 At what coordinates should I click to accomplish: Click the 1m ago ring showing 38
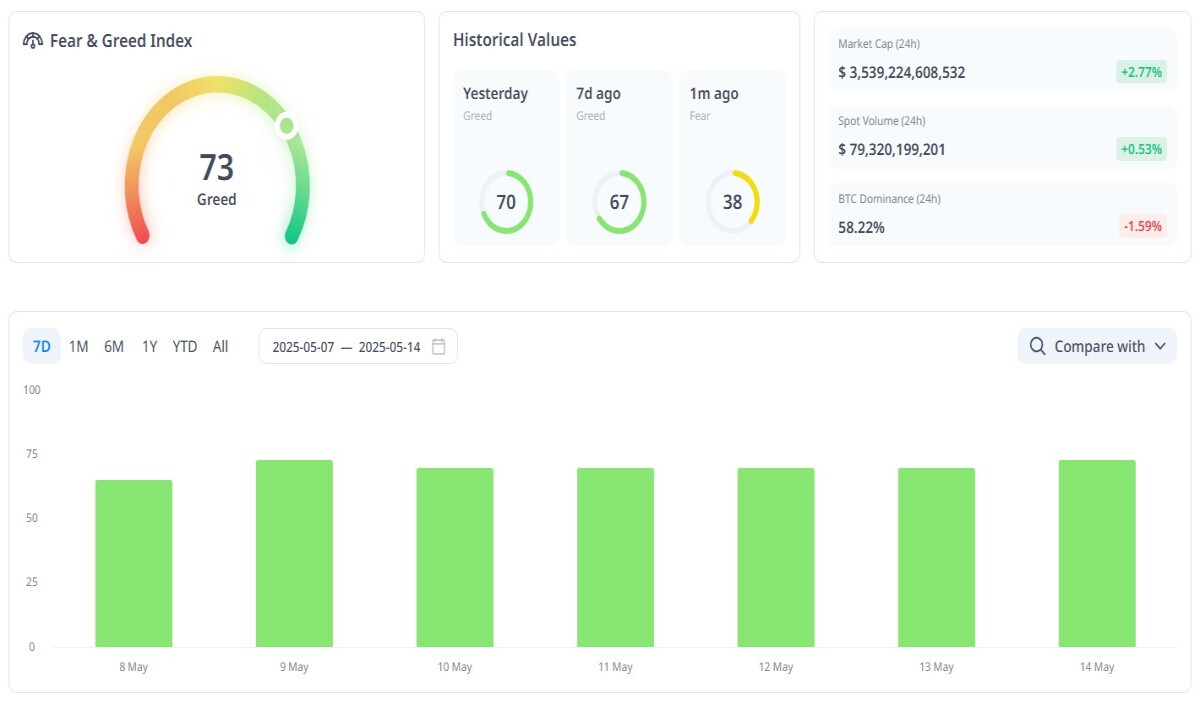732,202
